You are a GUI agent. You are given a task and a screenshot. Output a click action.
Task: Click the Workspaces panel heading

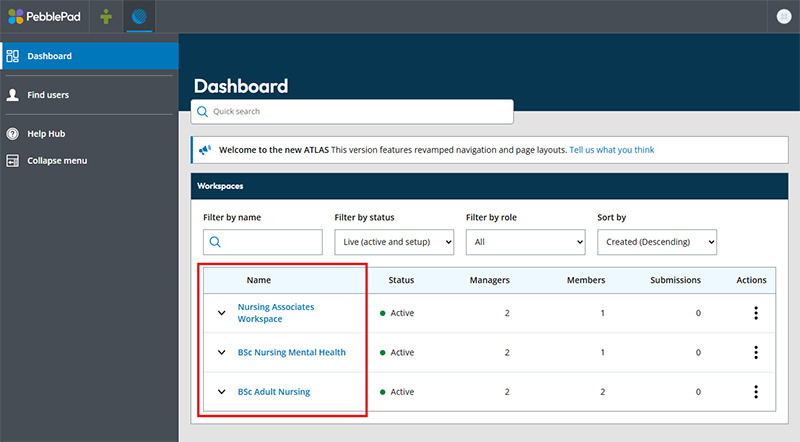tap(220, 186)
